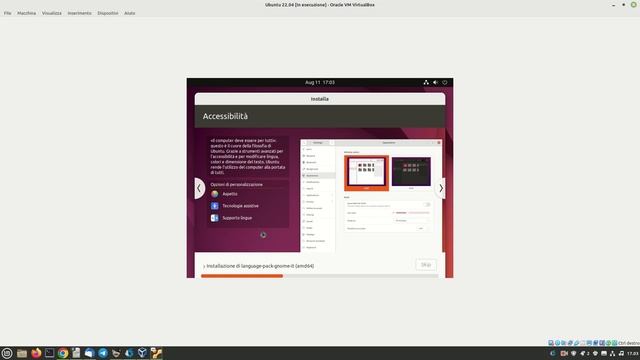The height and width of the screenshot is (360, 640).
Task: Launch Google Chrome from the taskbar
Action: (63, 353)
